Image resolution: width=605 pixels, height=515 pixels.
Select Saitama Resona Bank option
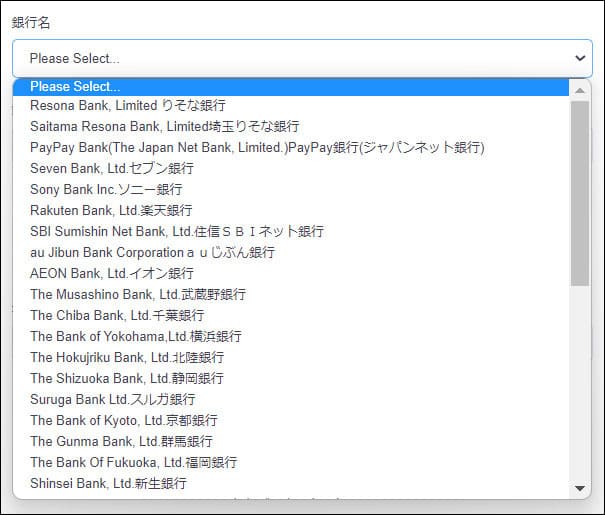pos(164,126)
